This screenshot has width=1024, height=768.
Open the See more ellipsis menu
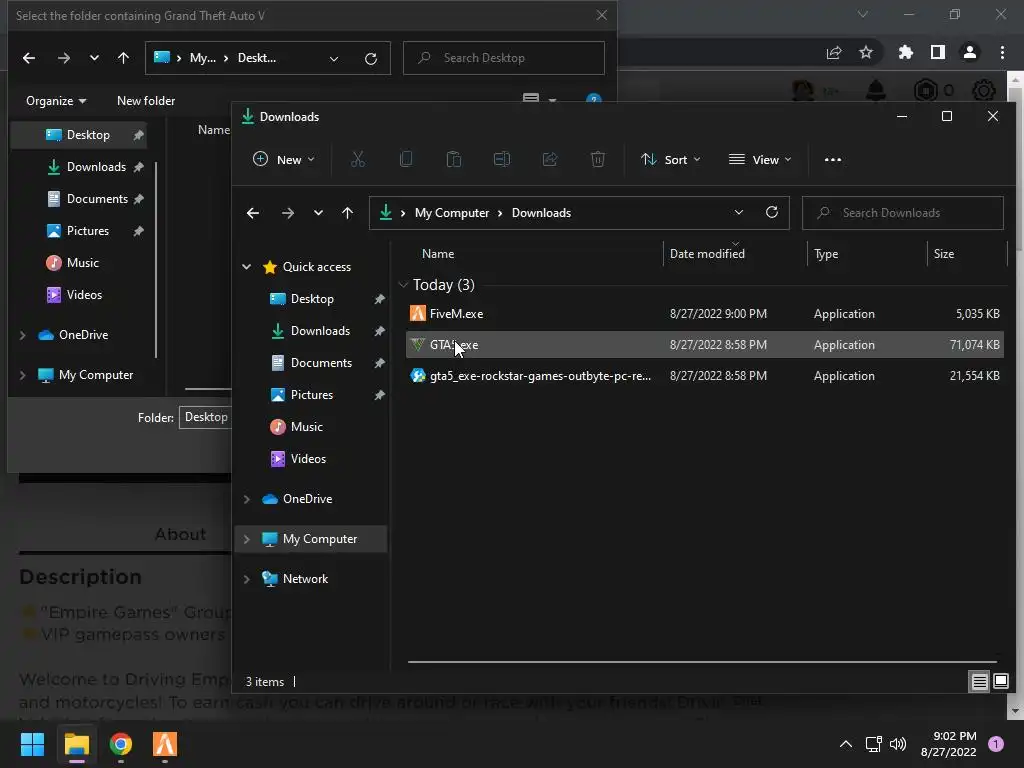[833, 159]
